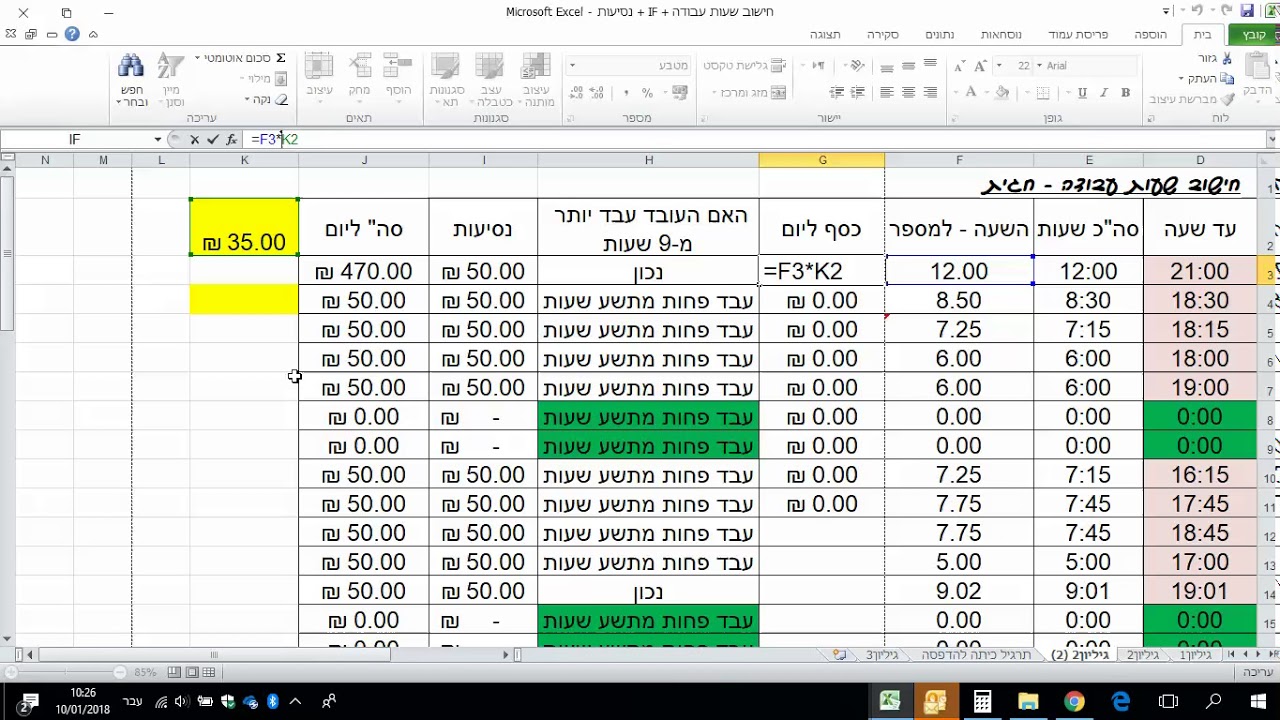Viewport: 1280px width, 720px height.
Task: Click the percent style button
Action: coord(647,92)
